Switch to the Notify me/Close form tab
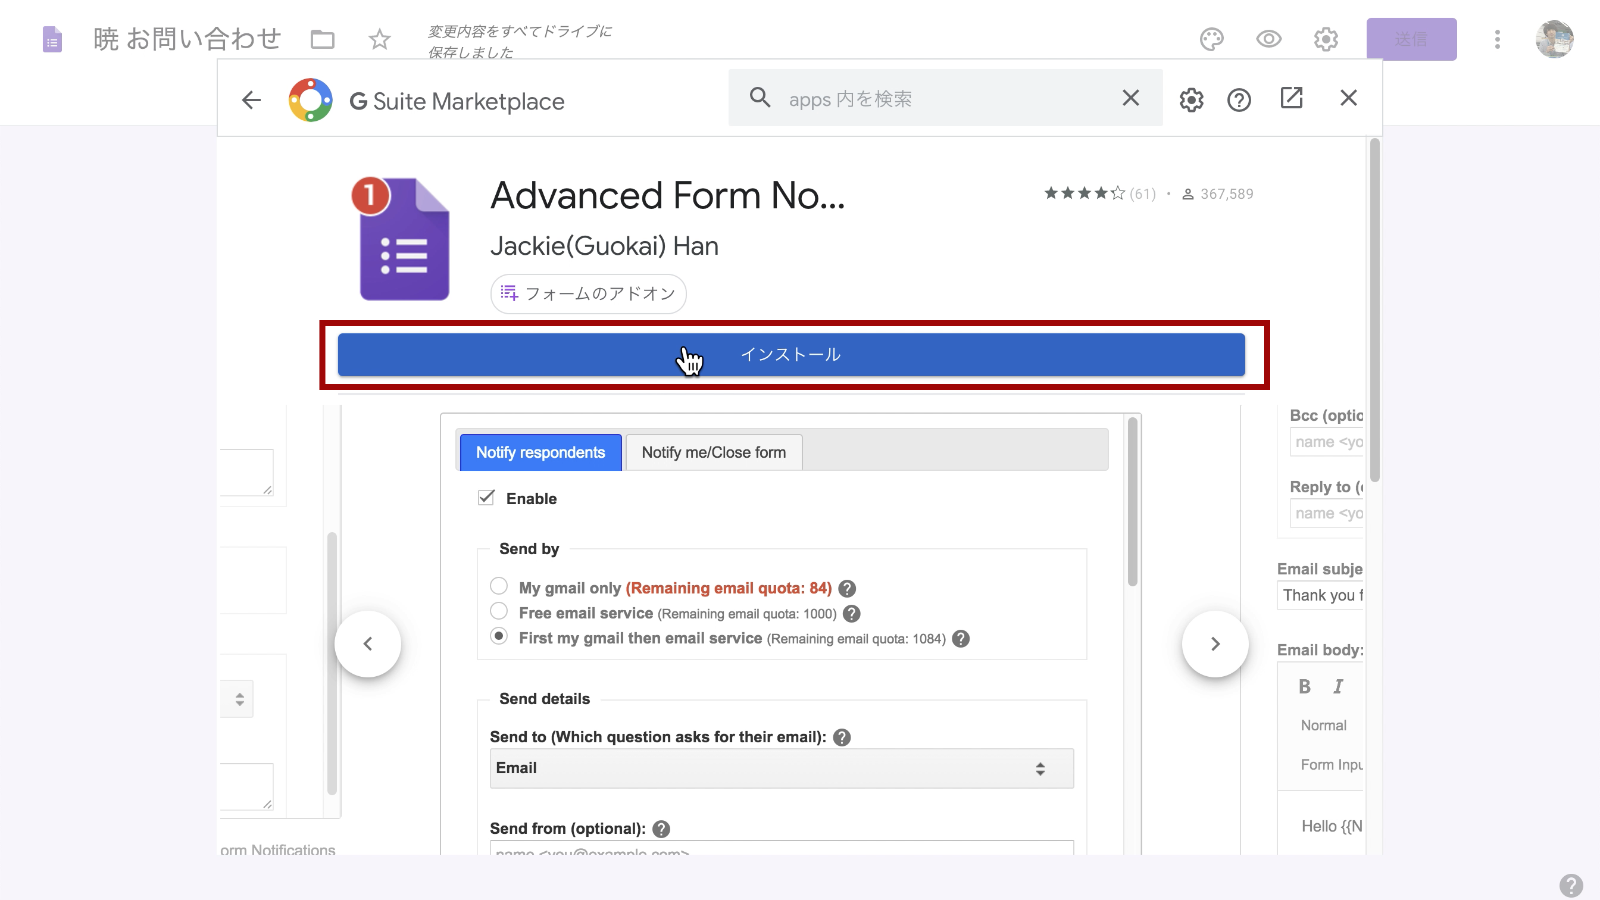Viewport: 1600px width, 900px height. pyautogui.click(x=714, y=452)
